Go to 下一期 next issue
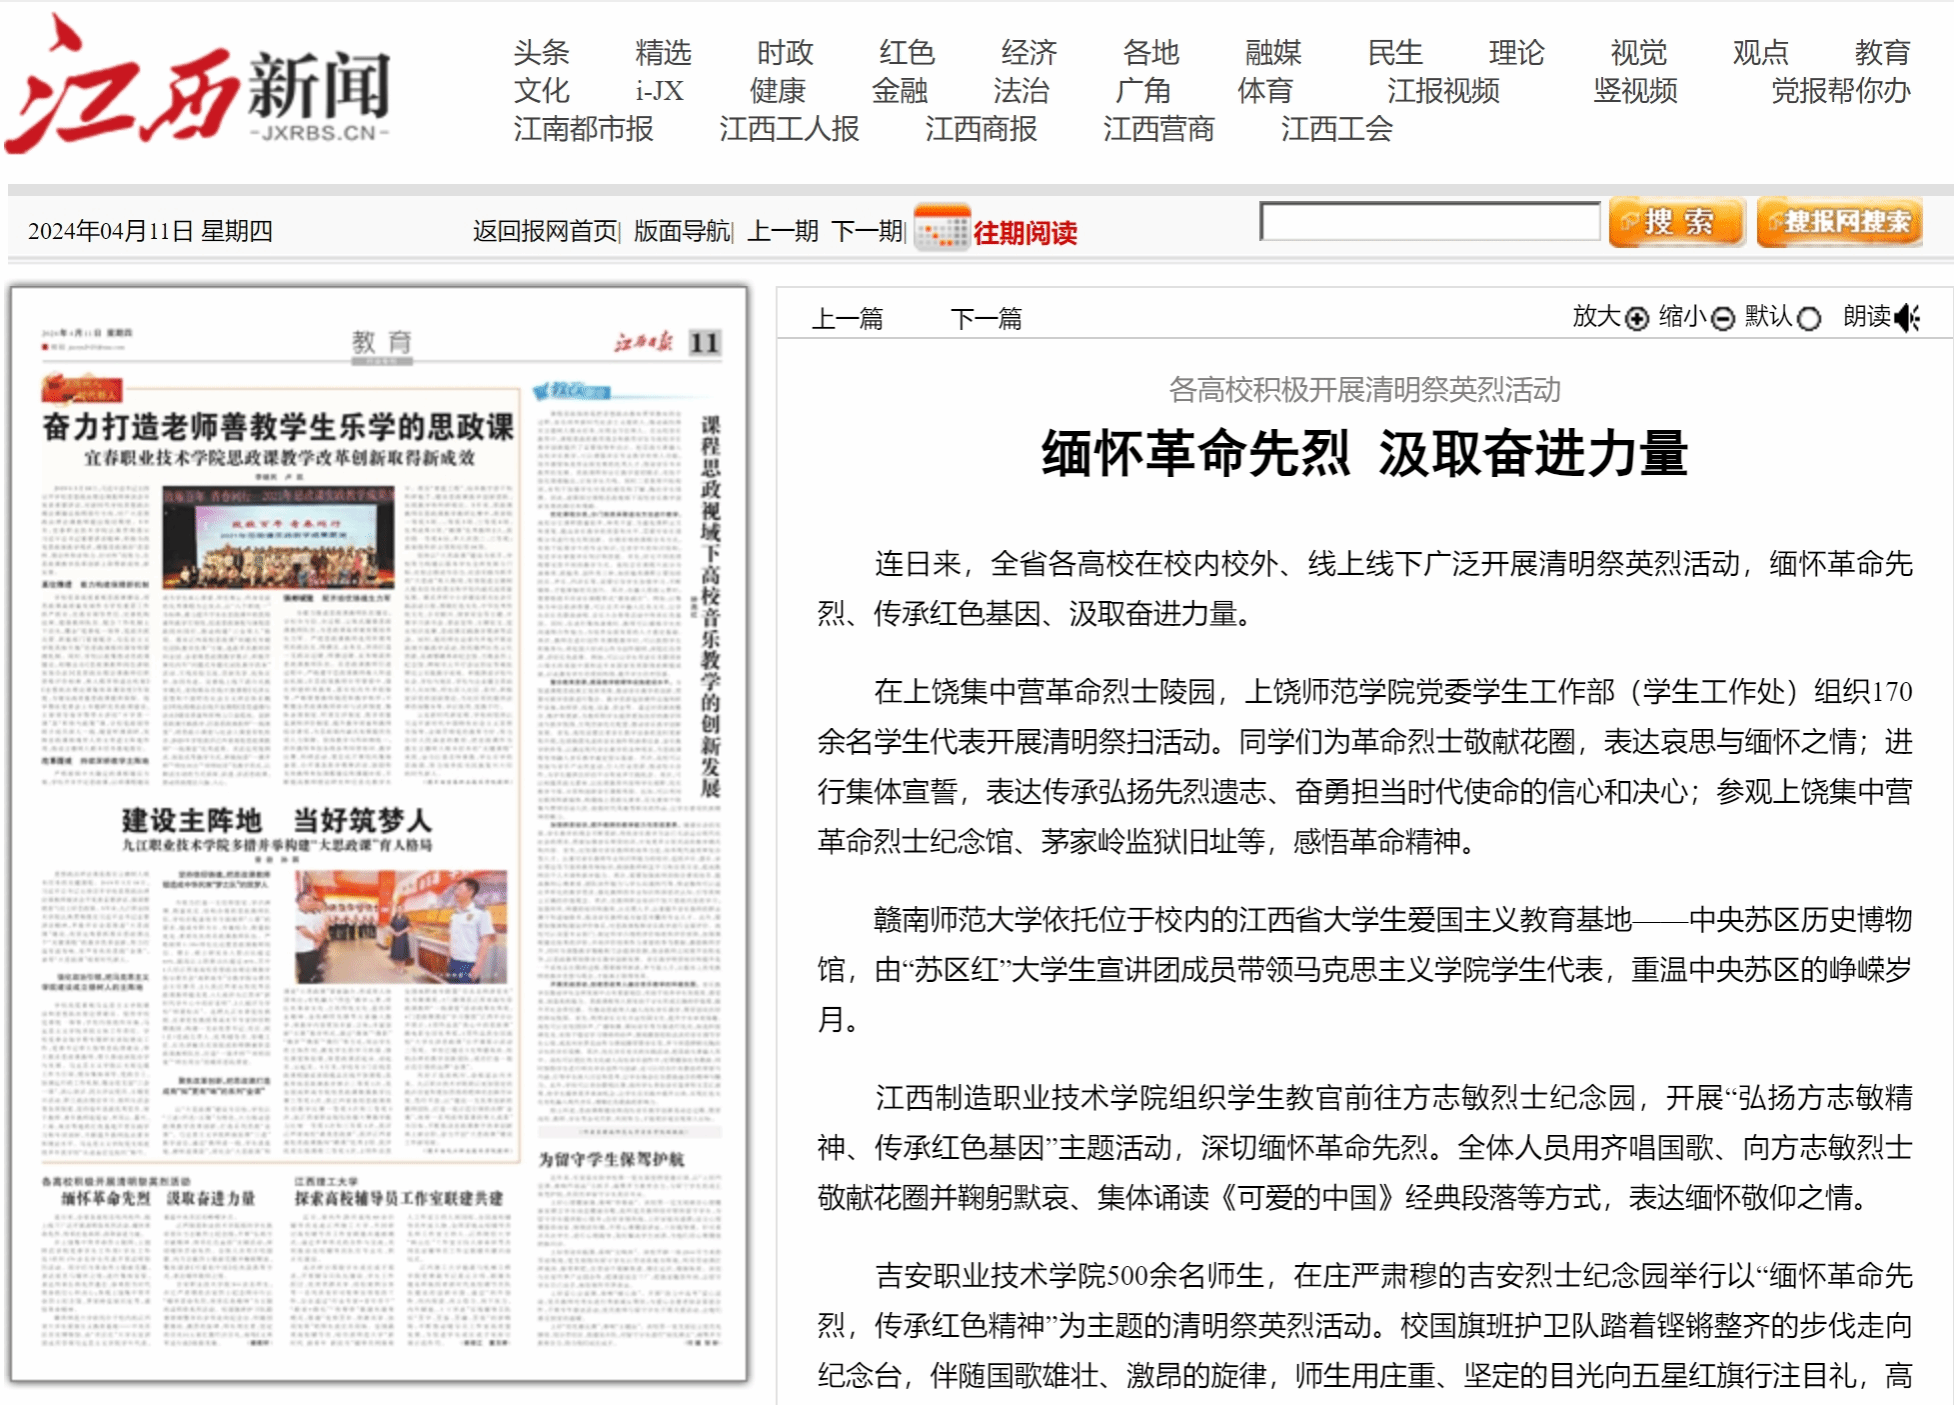The image size is (1954, 1405). pos(867,231)
